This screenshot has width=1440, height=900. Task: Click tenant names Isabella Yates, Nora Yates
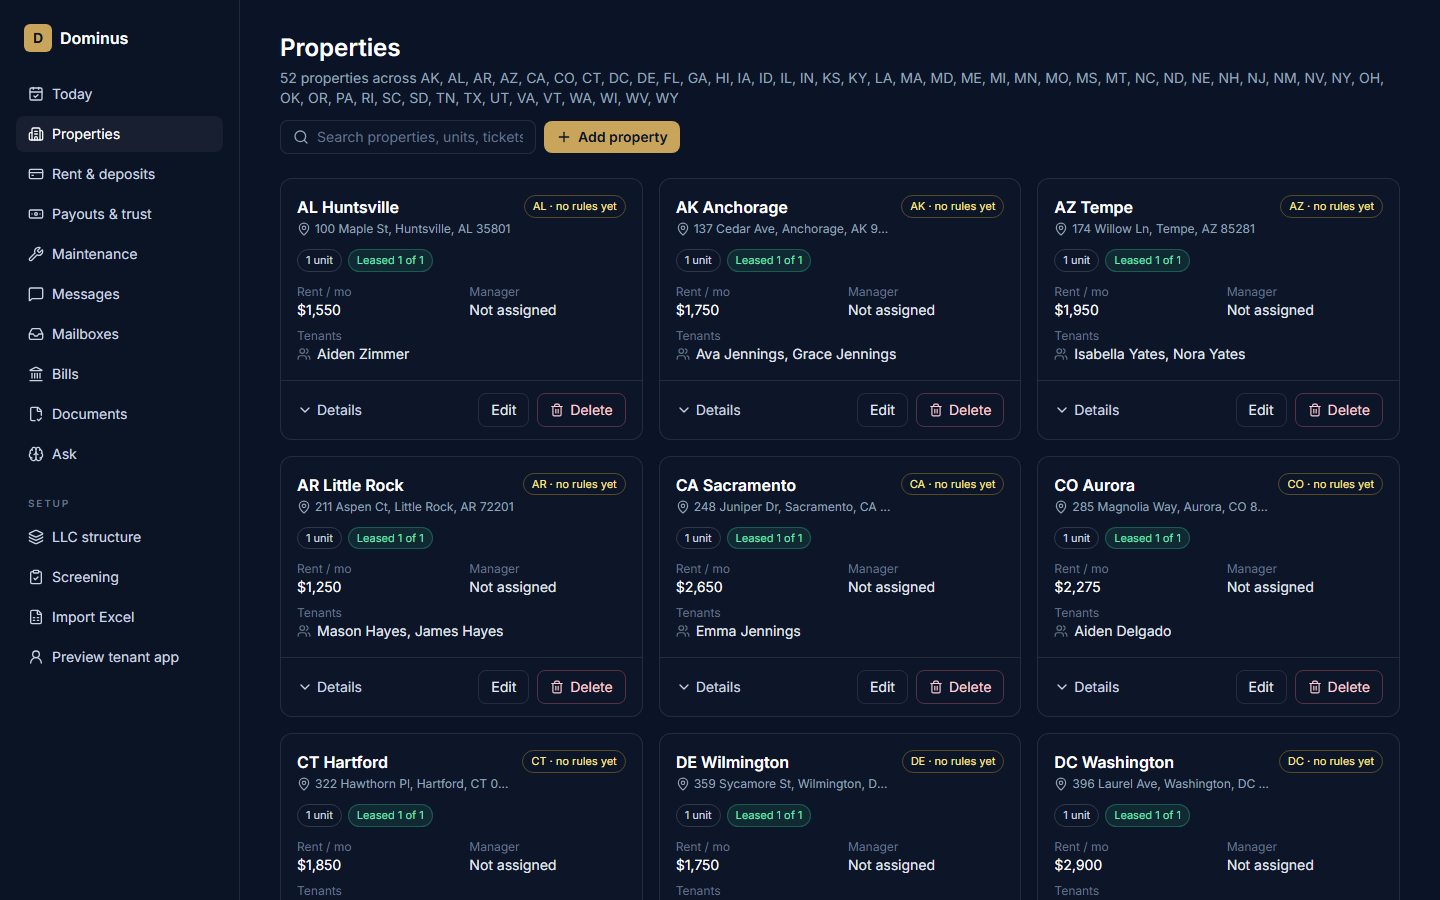[1160, 354]
